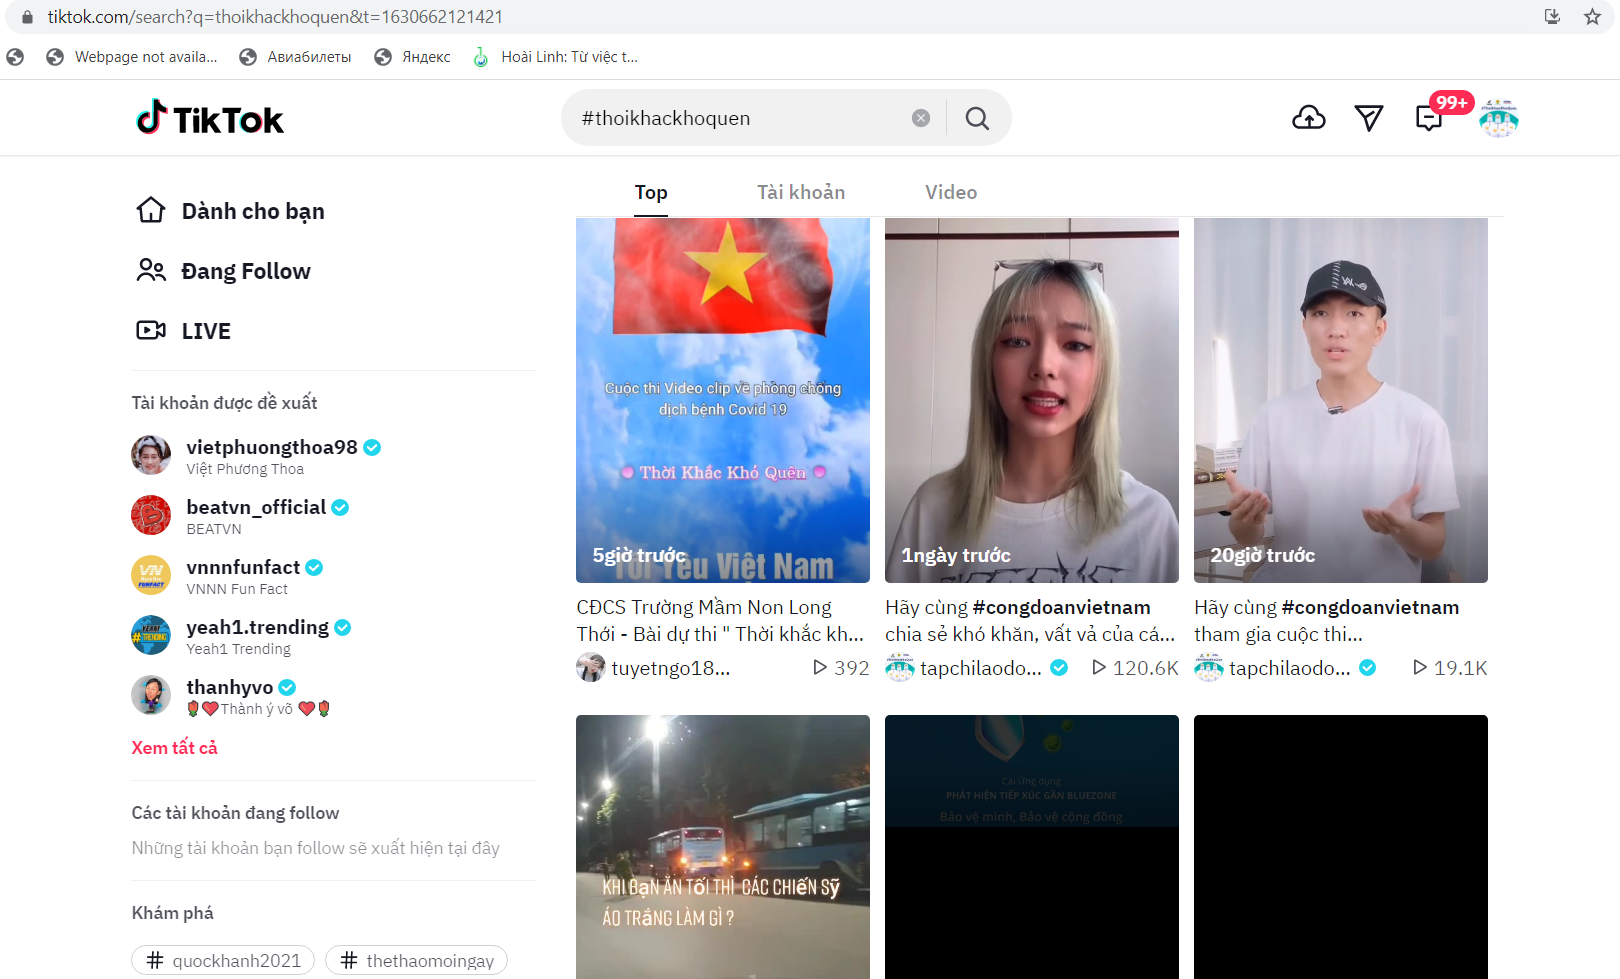Screen dimensions: 1620x979
Task: Open the Vietnam flag video thumbnail
Action: tap(722, 400)
